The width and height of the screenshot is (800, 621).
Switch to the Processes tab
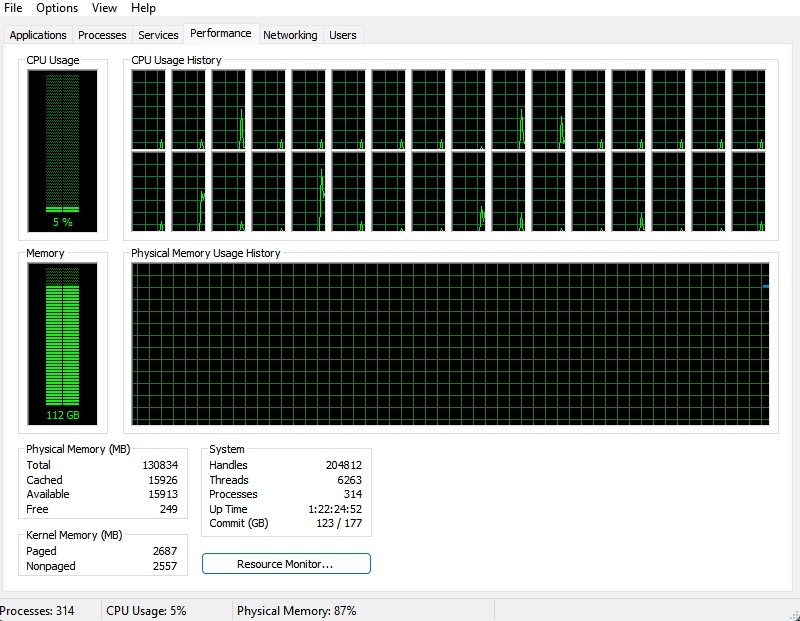(102, 35)
